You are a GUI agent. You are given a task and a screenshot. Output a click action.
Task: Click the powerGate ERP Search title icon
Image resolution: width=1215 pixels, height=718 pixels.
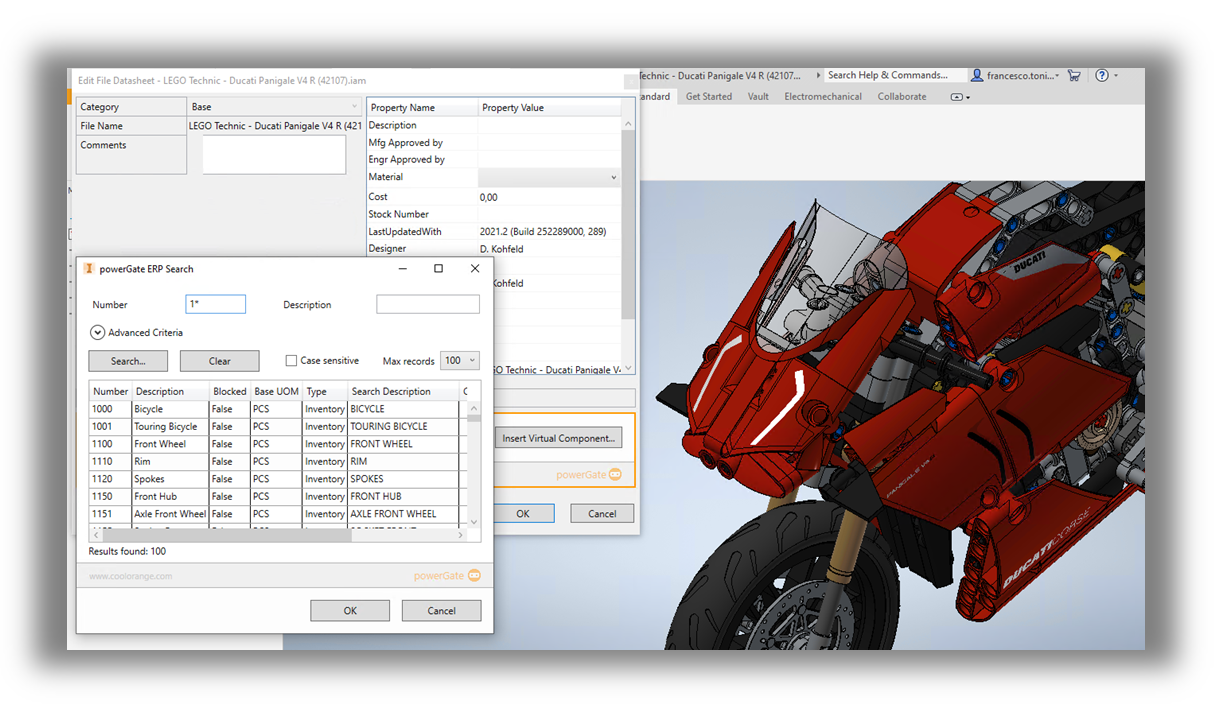89,269
